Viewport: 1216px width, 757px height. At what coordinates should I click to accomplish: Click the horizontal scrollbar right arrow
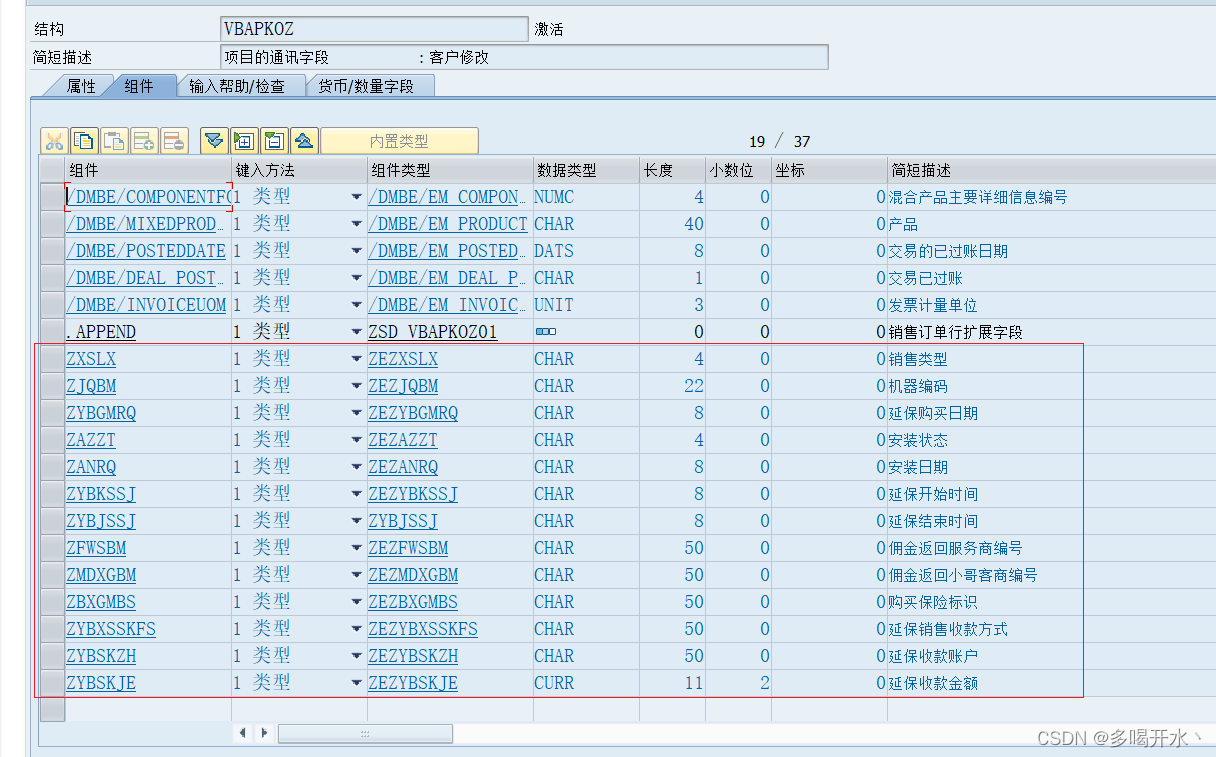pos(263,733)
